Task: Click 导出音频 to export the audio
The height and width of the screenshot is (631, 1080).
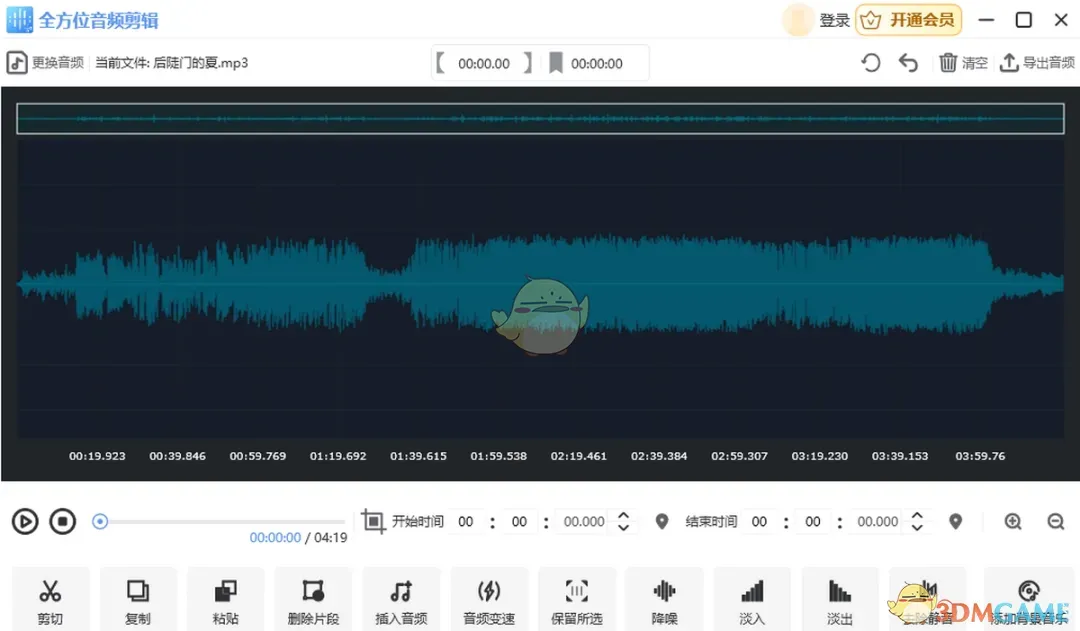Action: click(x=1037, y=62)
